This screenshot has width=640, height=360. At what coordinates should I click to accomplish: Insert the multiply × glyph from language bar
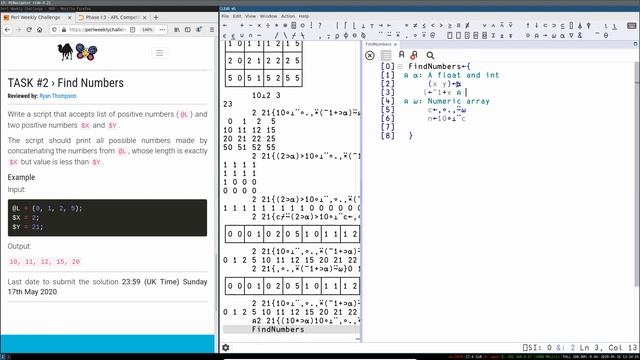(x=259, y=25)
